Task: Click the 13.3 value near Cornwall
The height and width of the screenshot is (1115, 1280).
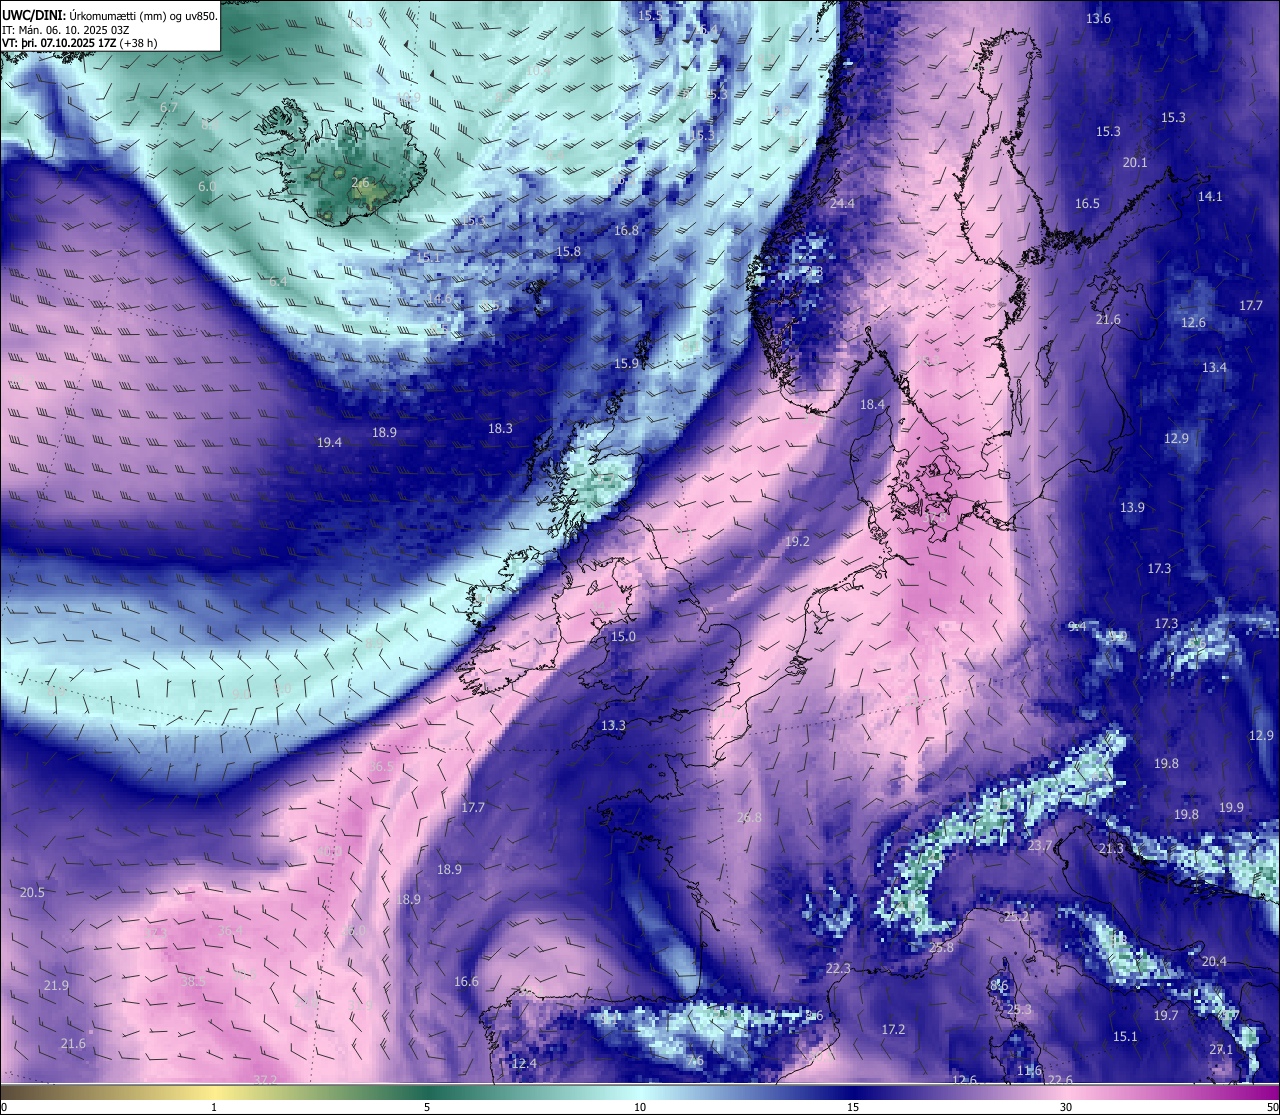Action: (613, 725)
